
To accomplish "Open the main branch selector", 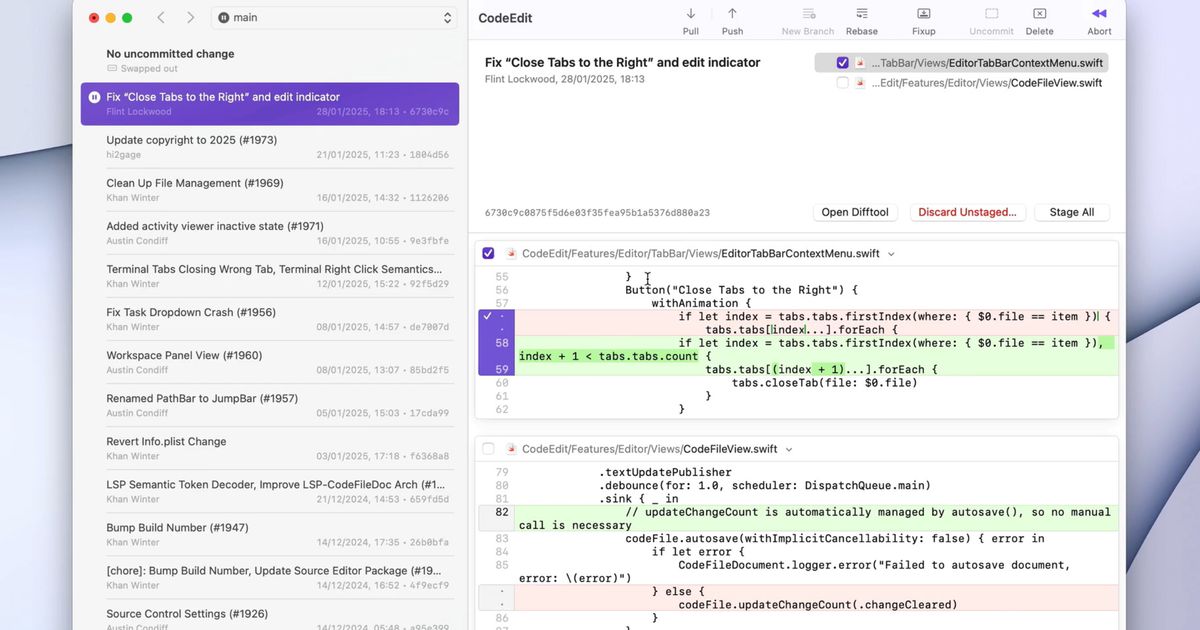I will tap(334, 18).
